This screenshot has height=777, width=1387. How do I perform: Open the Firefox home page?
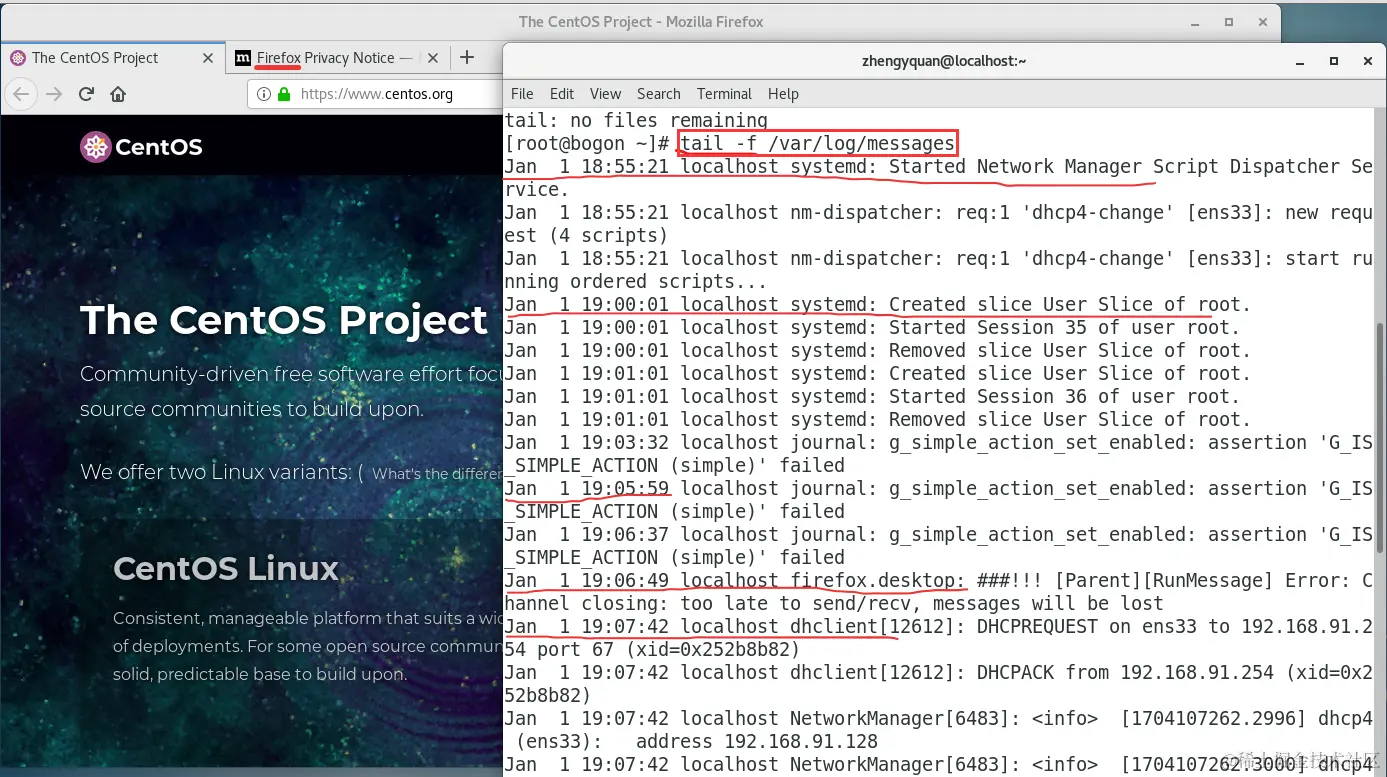click(118, 94)
